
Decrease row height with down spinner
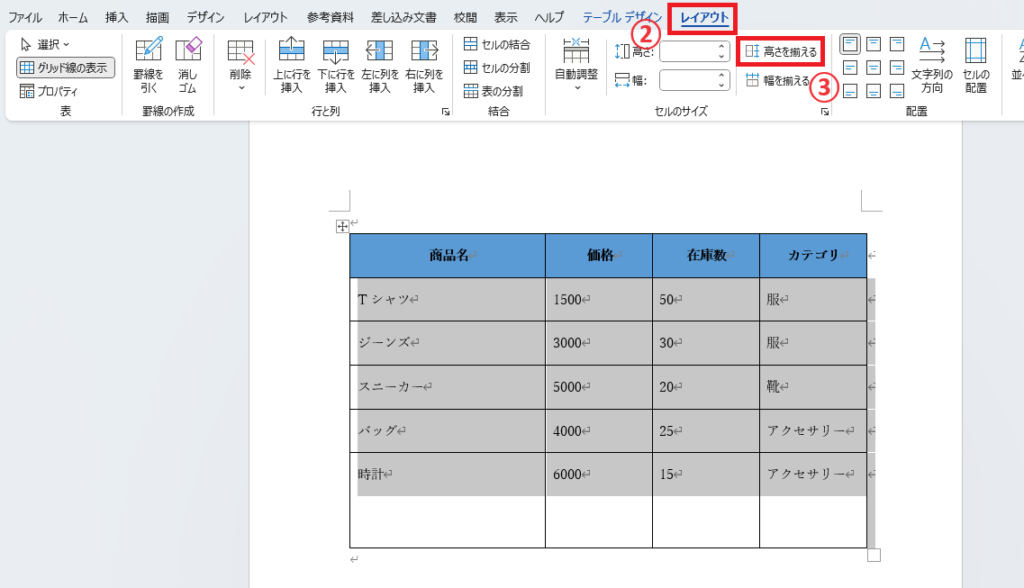click(721, 57)
